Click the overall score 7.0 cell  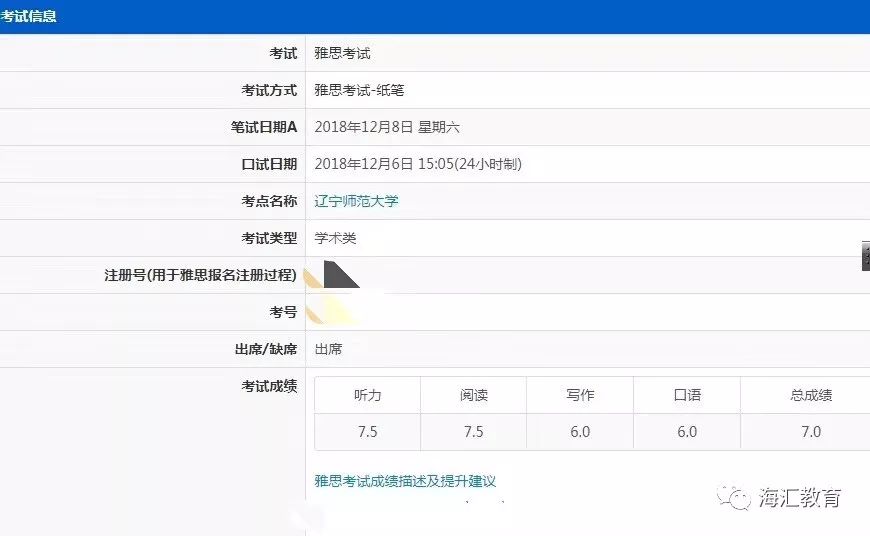click(x=810, y=432)
